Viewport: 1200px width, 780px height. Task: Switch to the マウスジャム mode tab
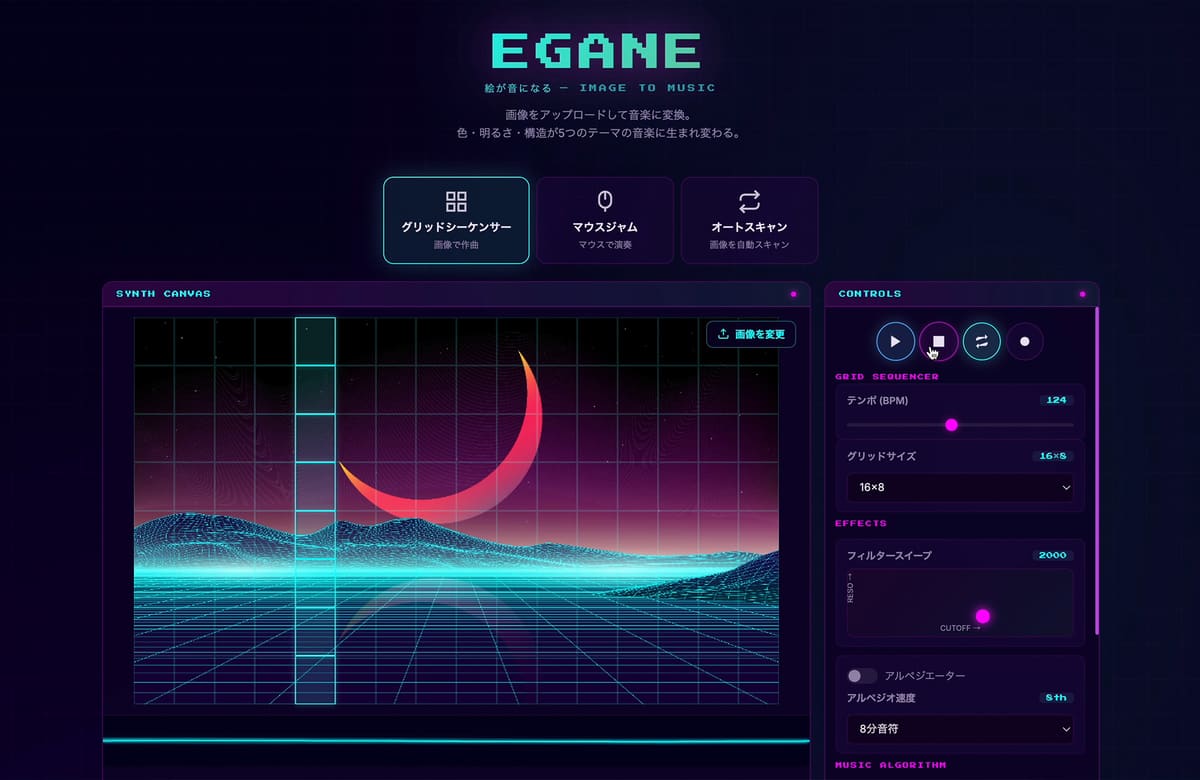[x=604, y=220]
